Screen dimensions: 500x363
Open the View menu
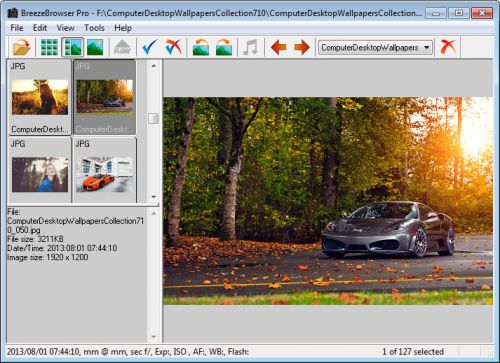point(65,28)
